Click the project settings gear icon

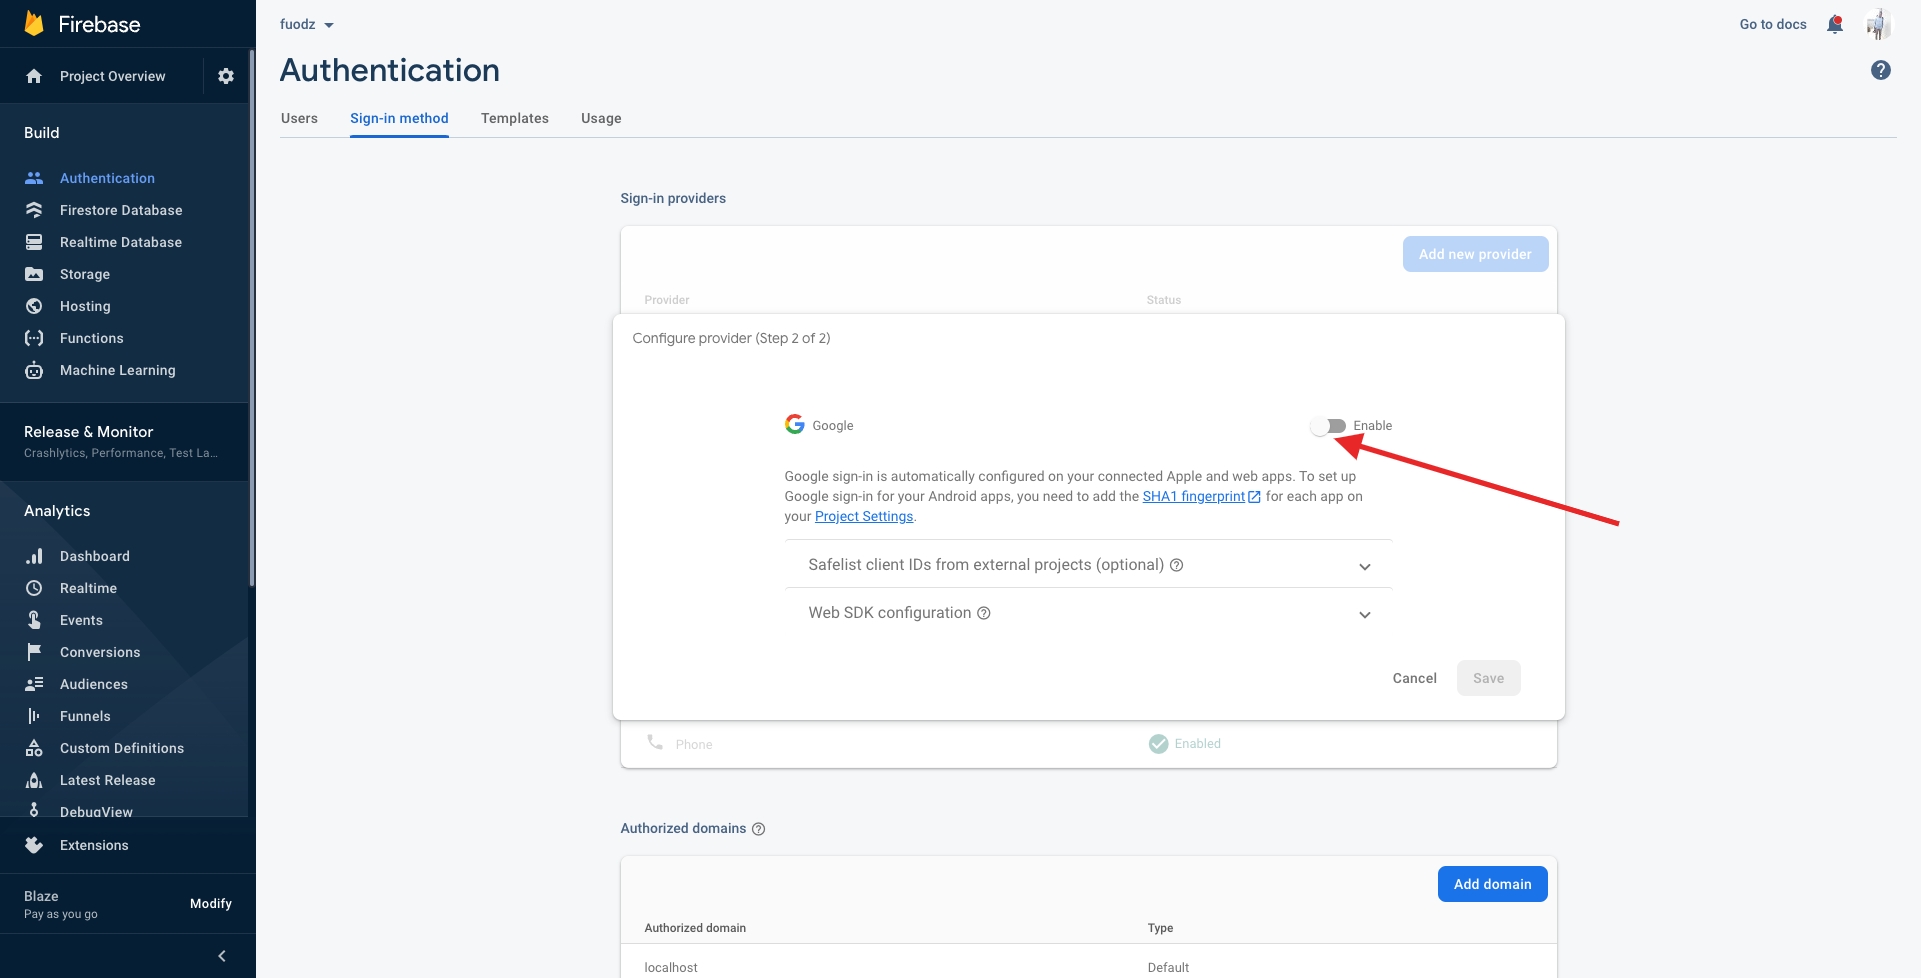(226, 76)
